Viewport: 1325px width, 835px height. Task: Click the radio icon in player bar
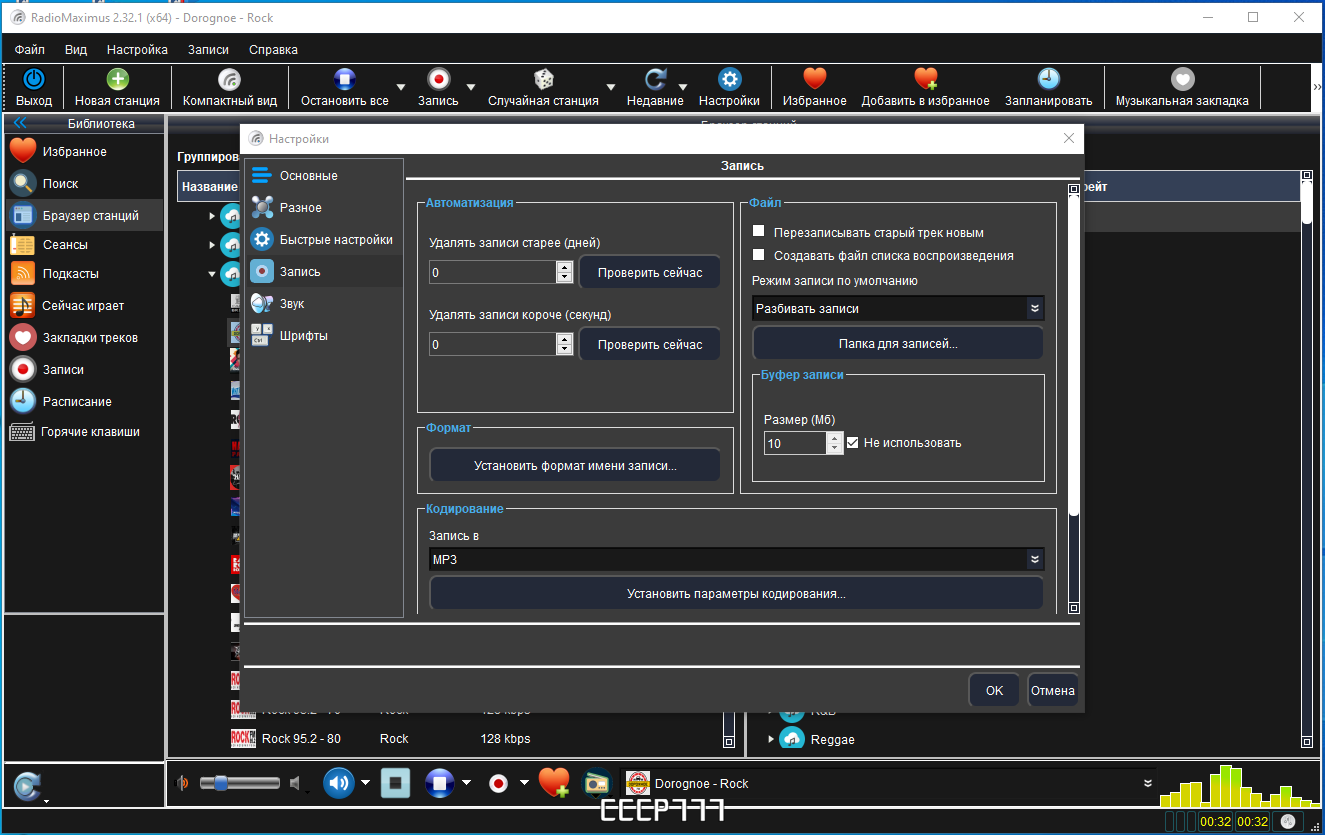click(597, 783)
